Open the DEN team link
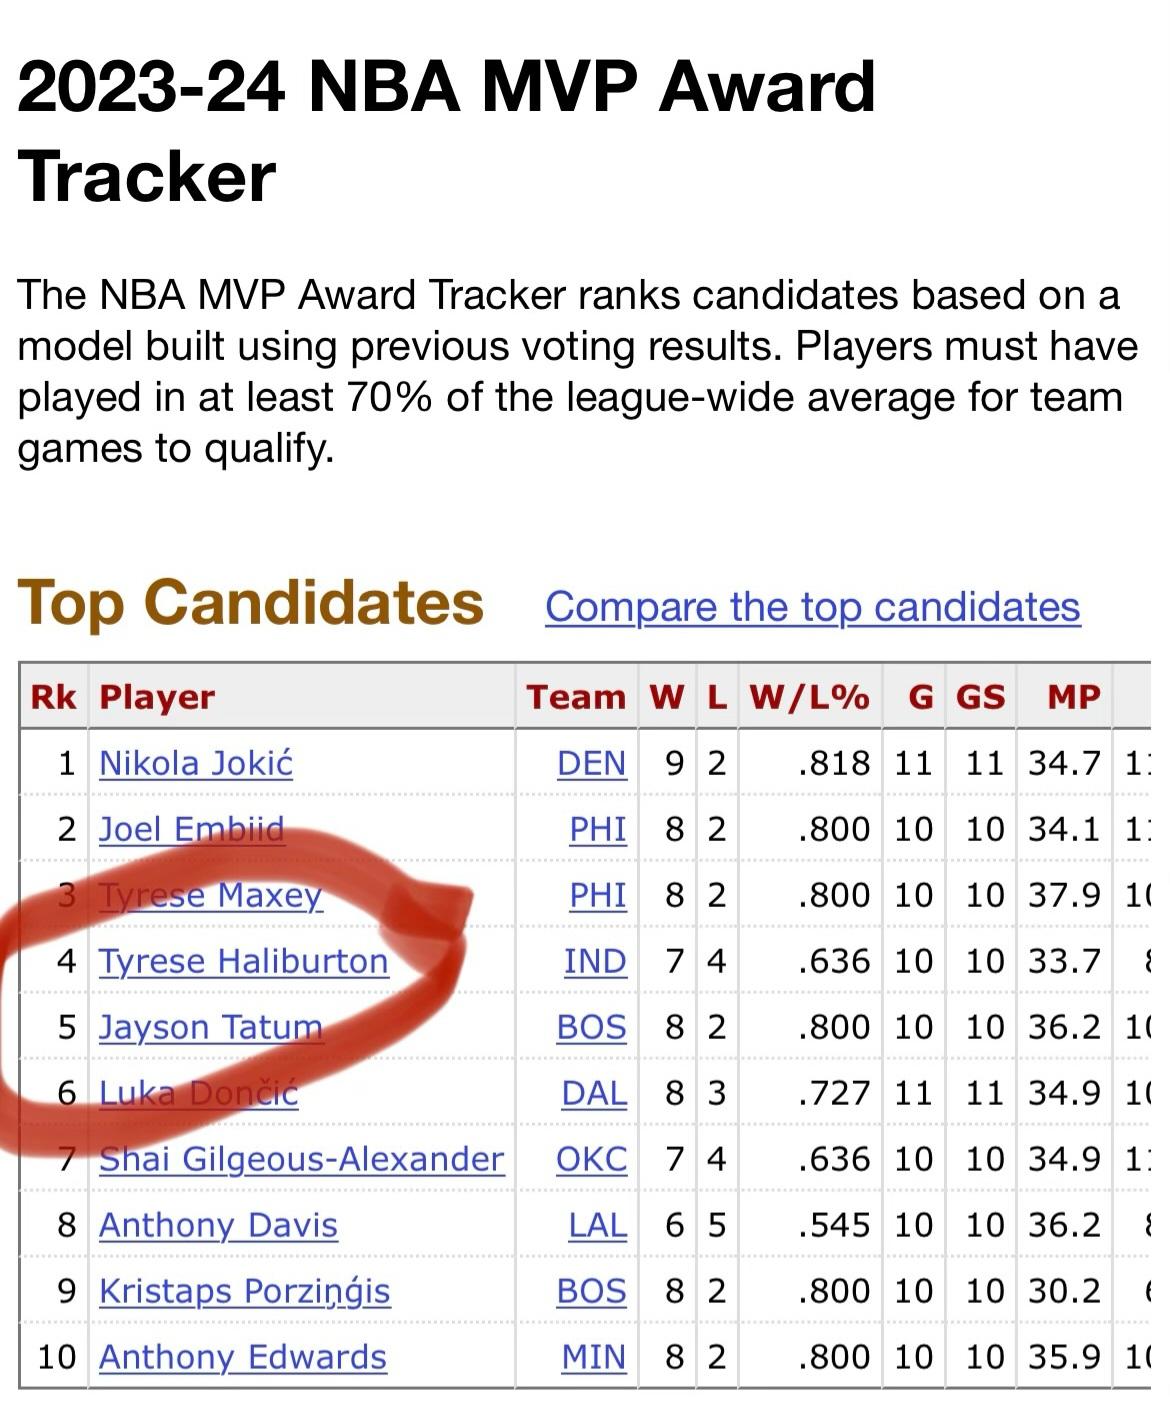The image size is (1170, 1417). (x=591, y=763)
